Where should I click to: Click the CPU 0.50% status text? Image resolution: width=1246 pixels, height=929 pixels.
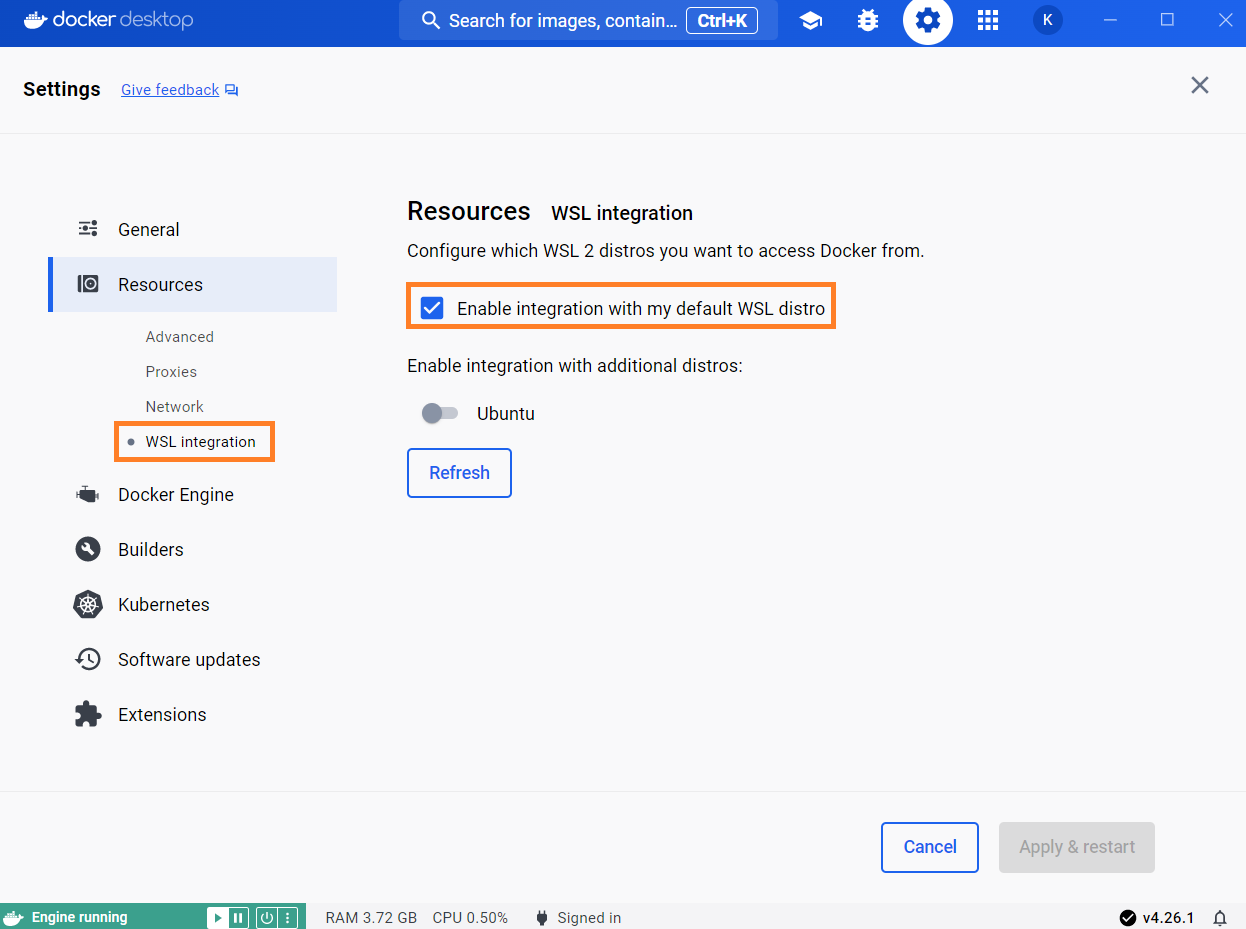click(x=470, y=918)
